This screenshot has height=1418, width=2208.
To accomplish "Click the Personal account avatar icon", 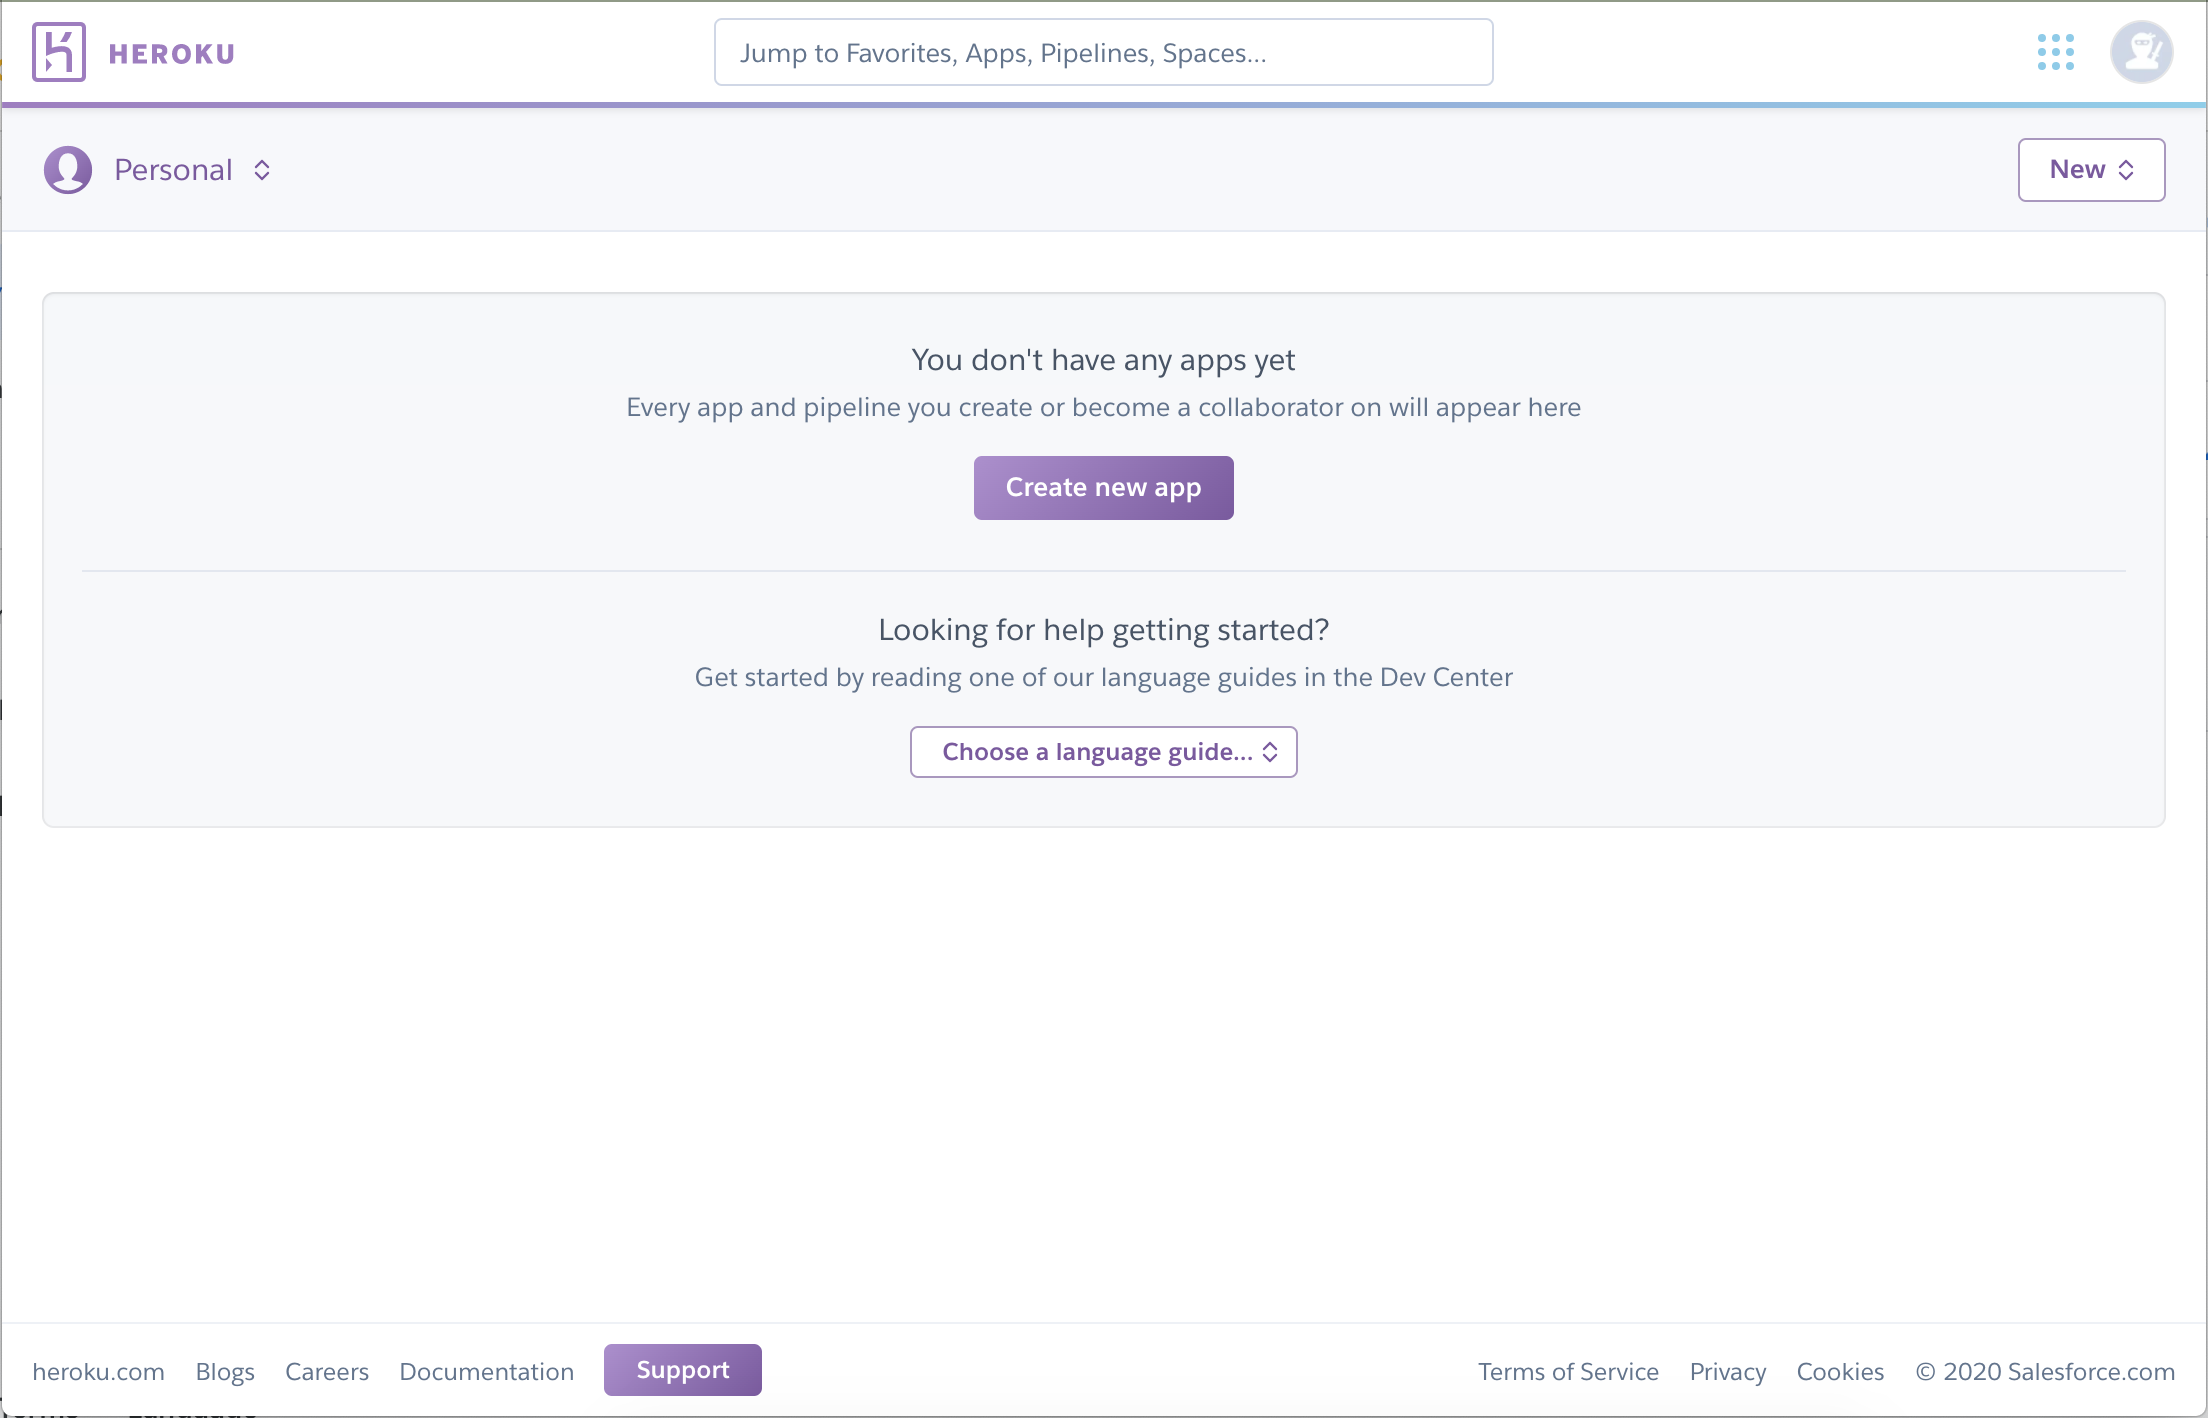I will (x=68, y=169).
